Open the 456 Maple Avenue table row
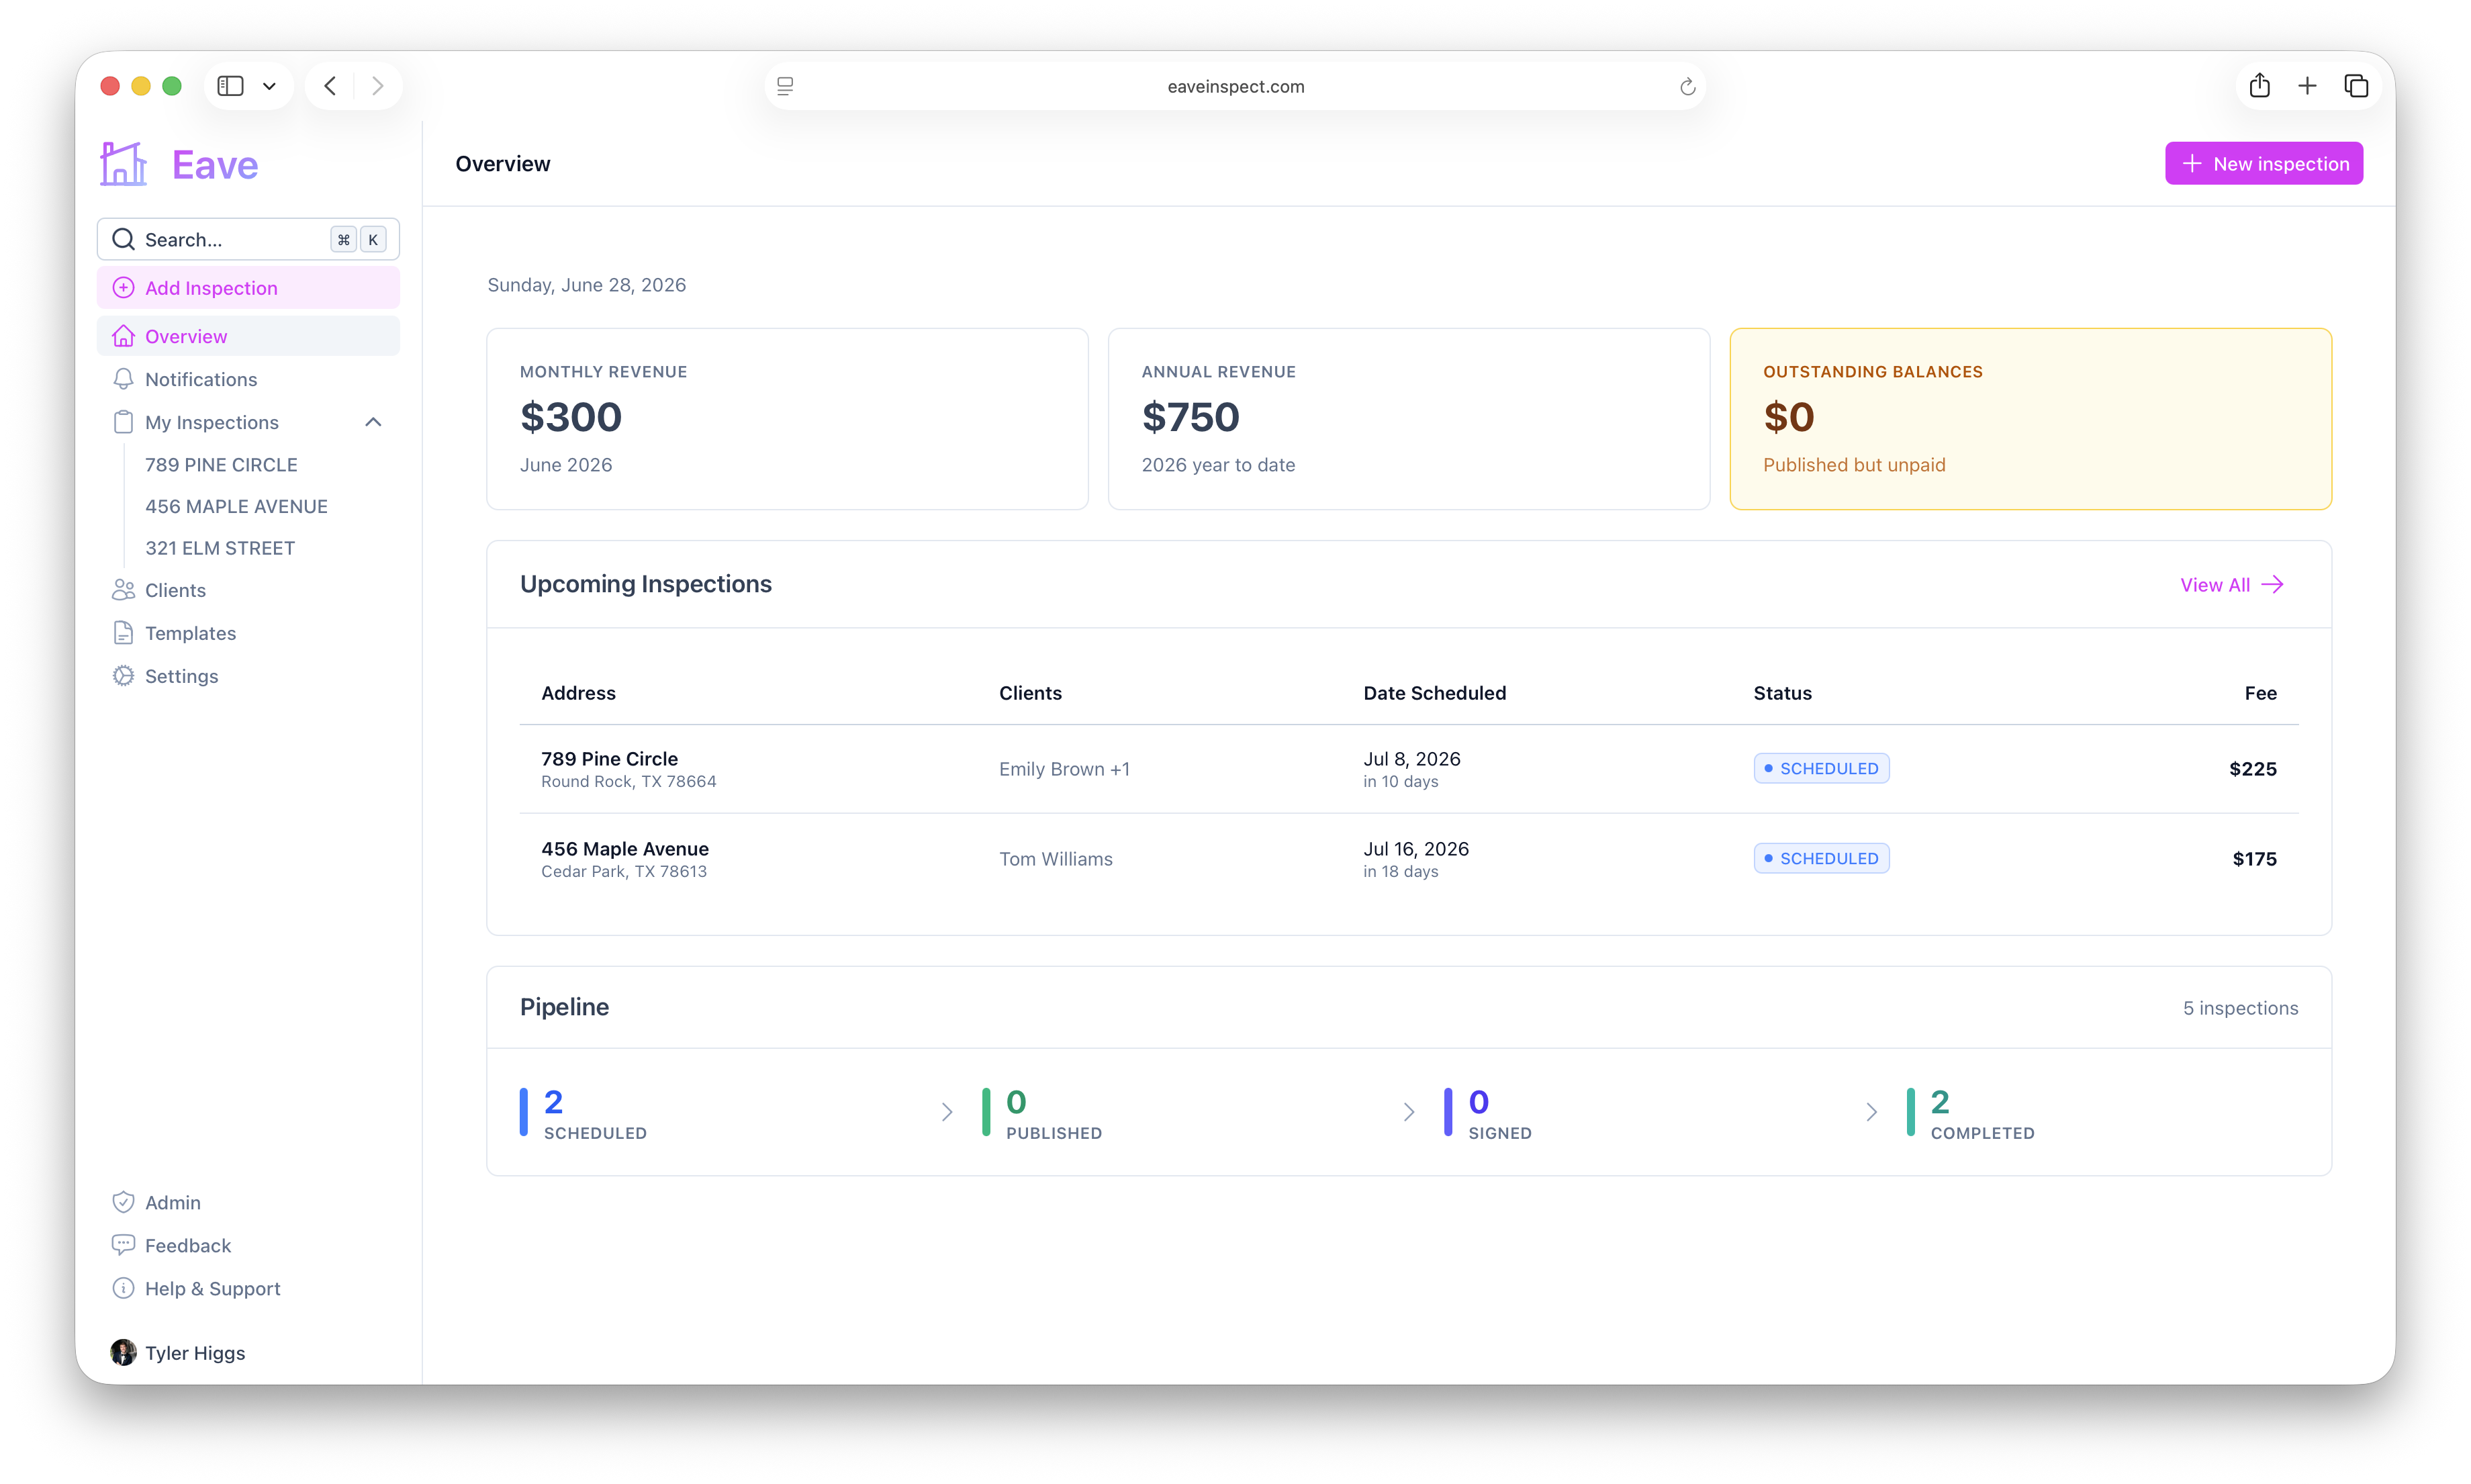The height and width of the screenshot is (1484, 2471). 1409,859
